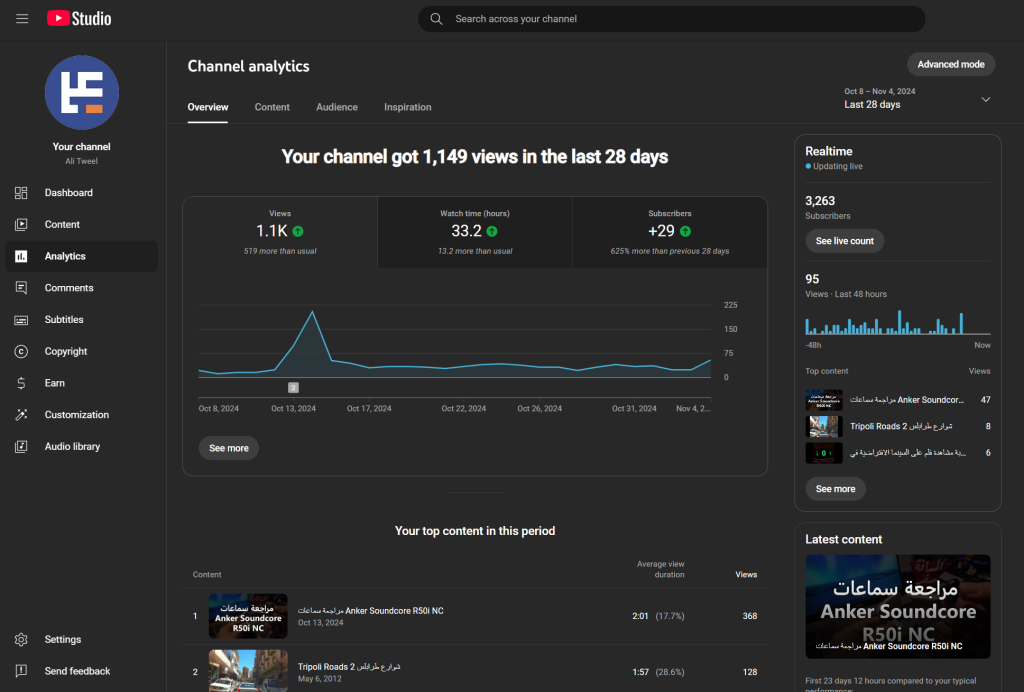Click the video marker 2 on chart timeline

pos(293,388)
